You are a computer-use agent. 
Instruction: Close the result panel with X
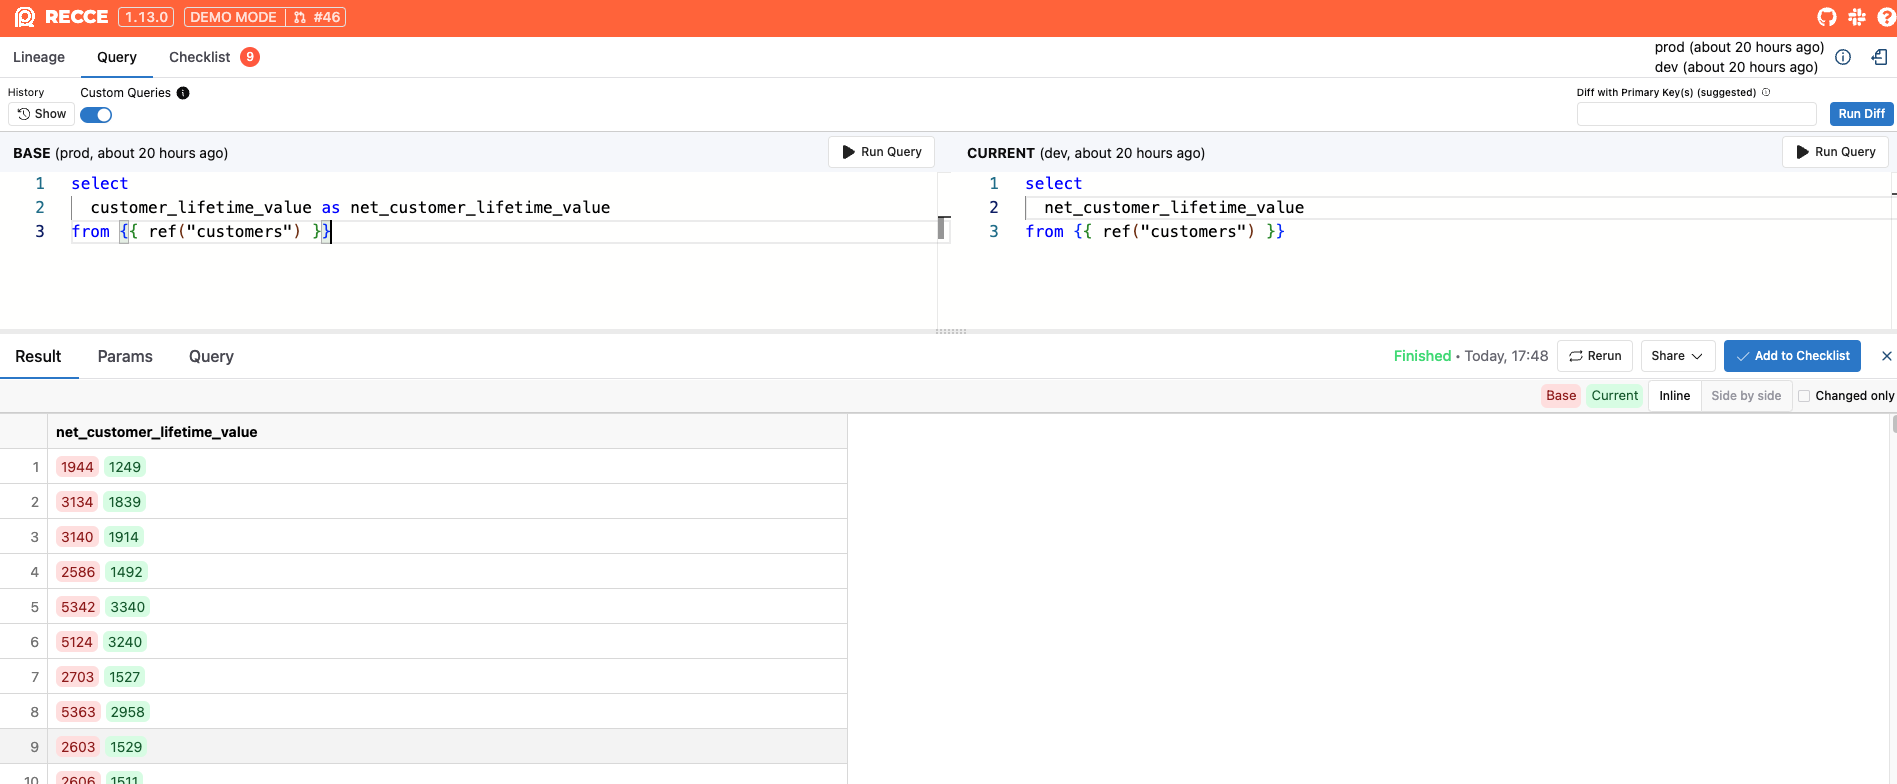click(1886, 356)
